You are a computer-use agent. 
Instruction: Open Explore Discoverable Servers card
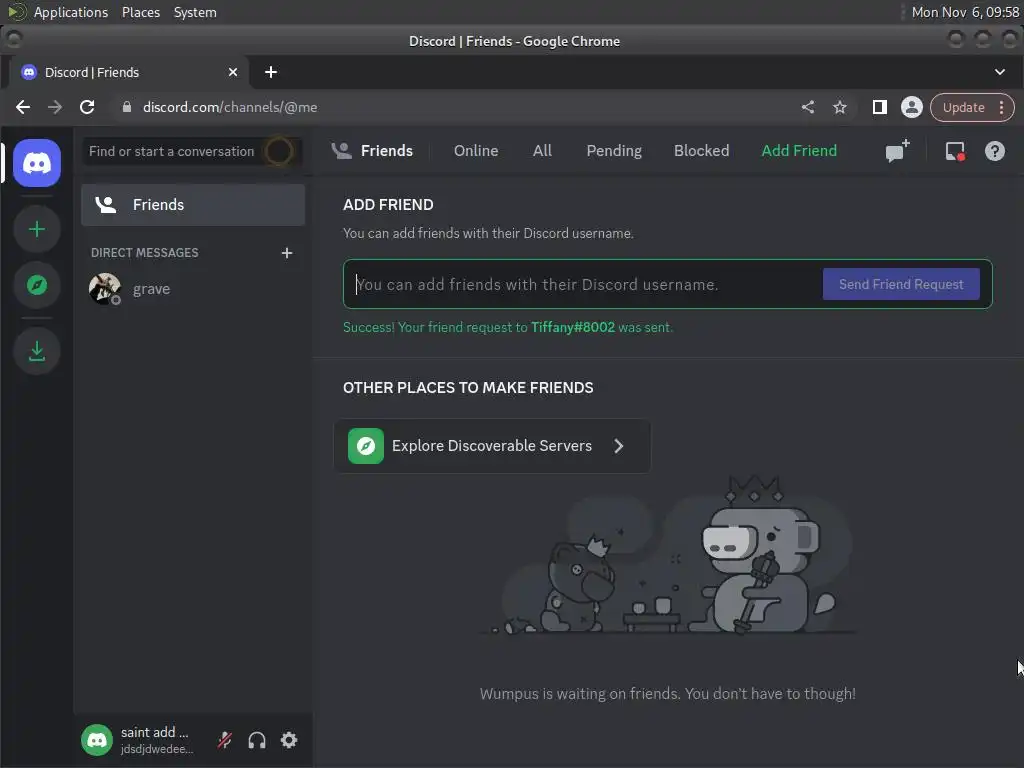(x=492, y=445)
